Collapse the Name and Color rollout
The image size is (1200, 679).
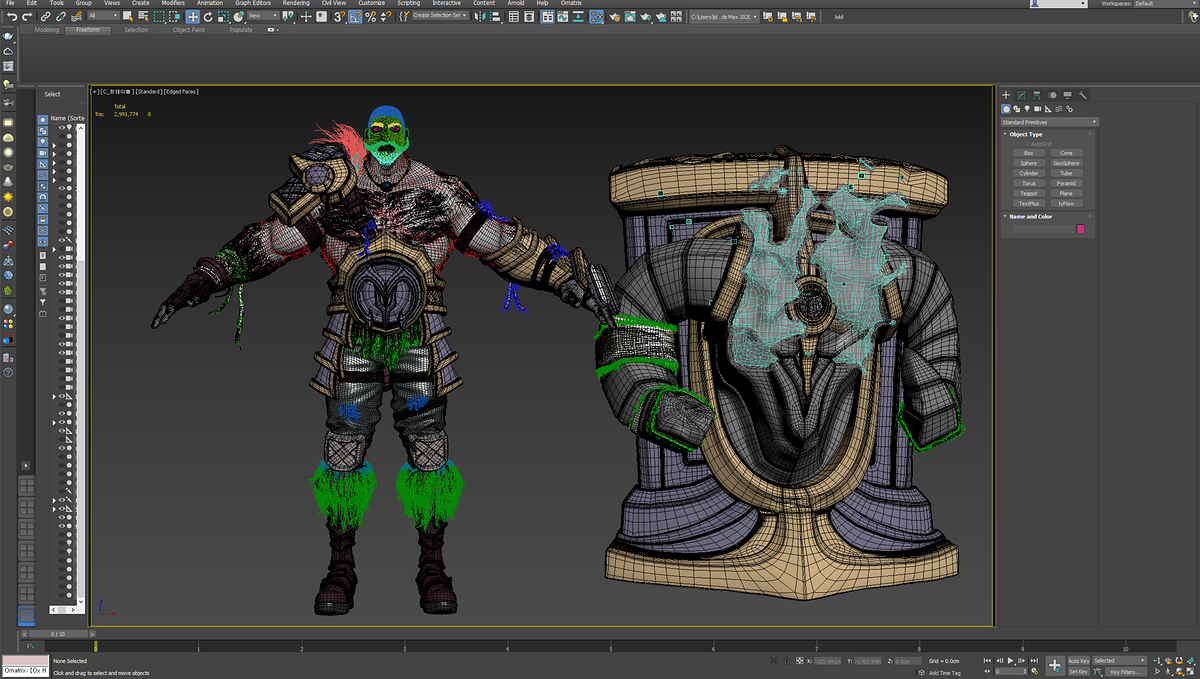click(1030, 216)
